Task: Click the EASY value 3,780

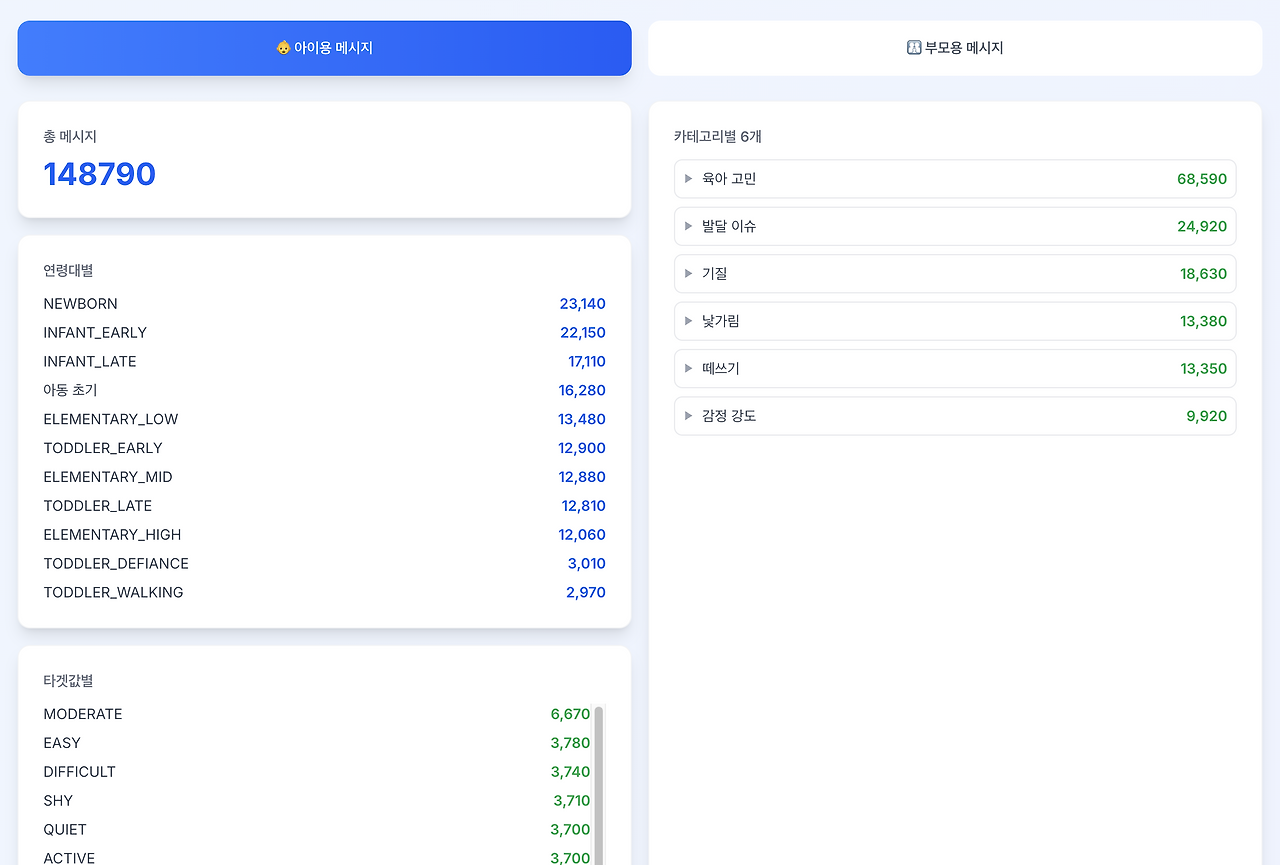Action: [571, 744]
